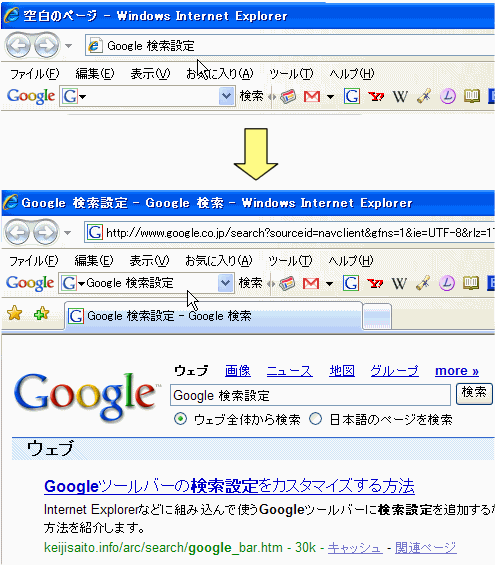Select Google 検索設定 - Google 検索 tab

pyautogui.click(x=213, y=316)
